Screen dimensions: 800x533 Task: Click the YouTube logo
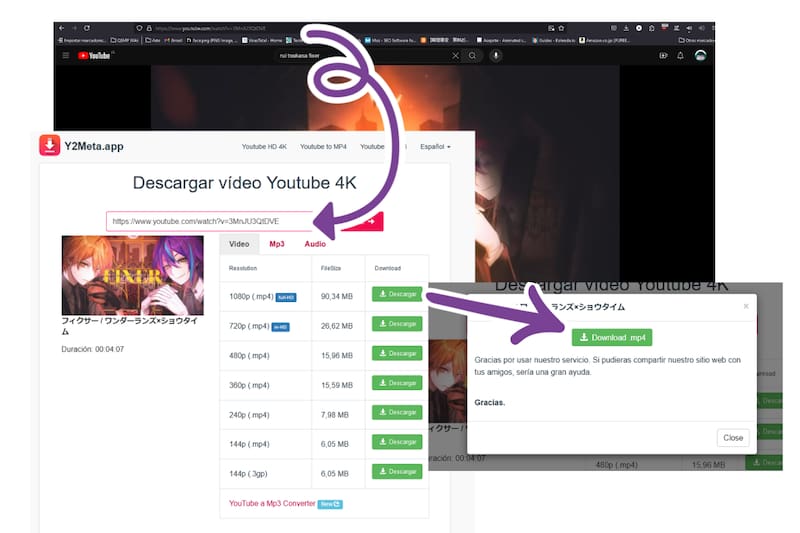pos(94,56)
